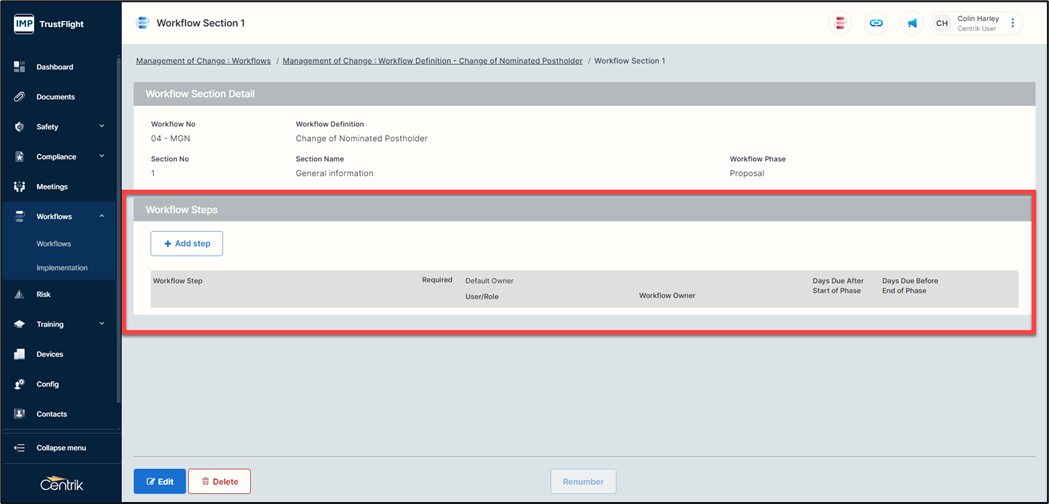Screen dimensions: 1049x504
Task: Expand the Training menu chevron
Action: click(102, 324)
